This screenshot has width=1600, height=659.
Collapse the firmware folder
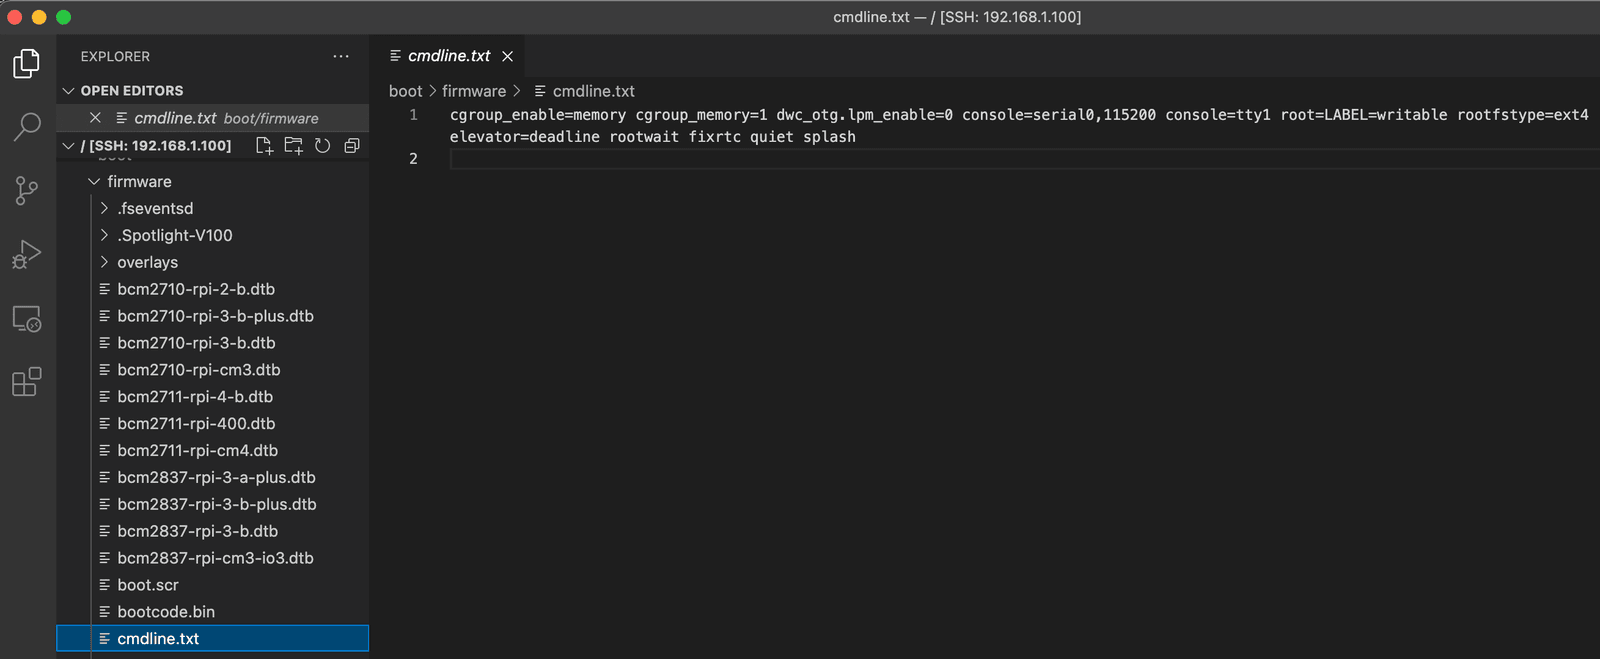(94, 182)
